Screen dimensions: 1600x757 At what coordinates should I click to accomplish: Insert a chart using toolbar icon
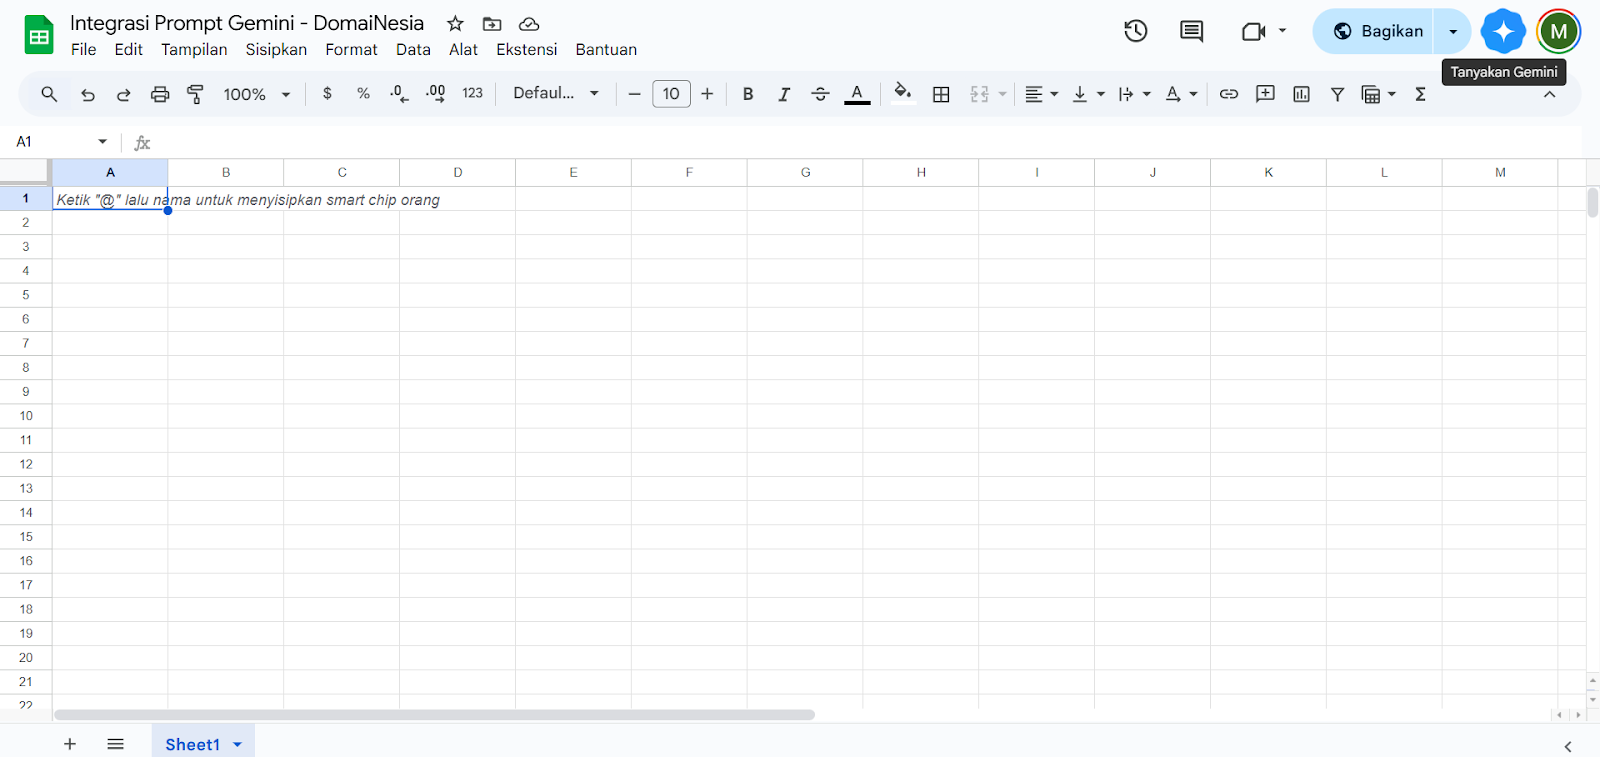(1301, 94)
